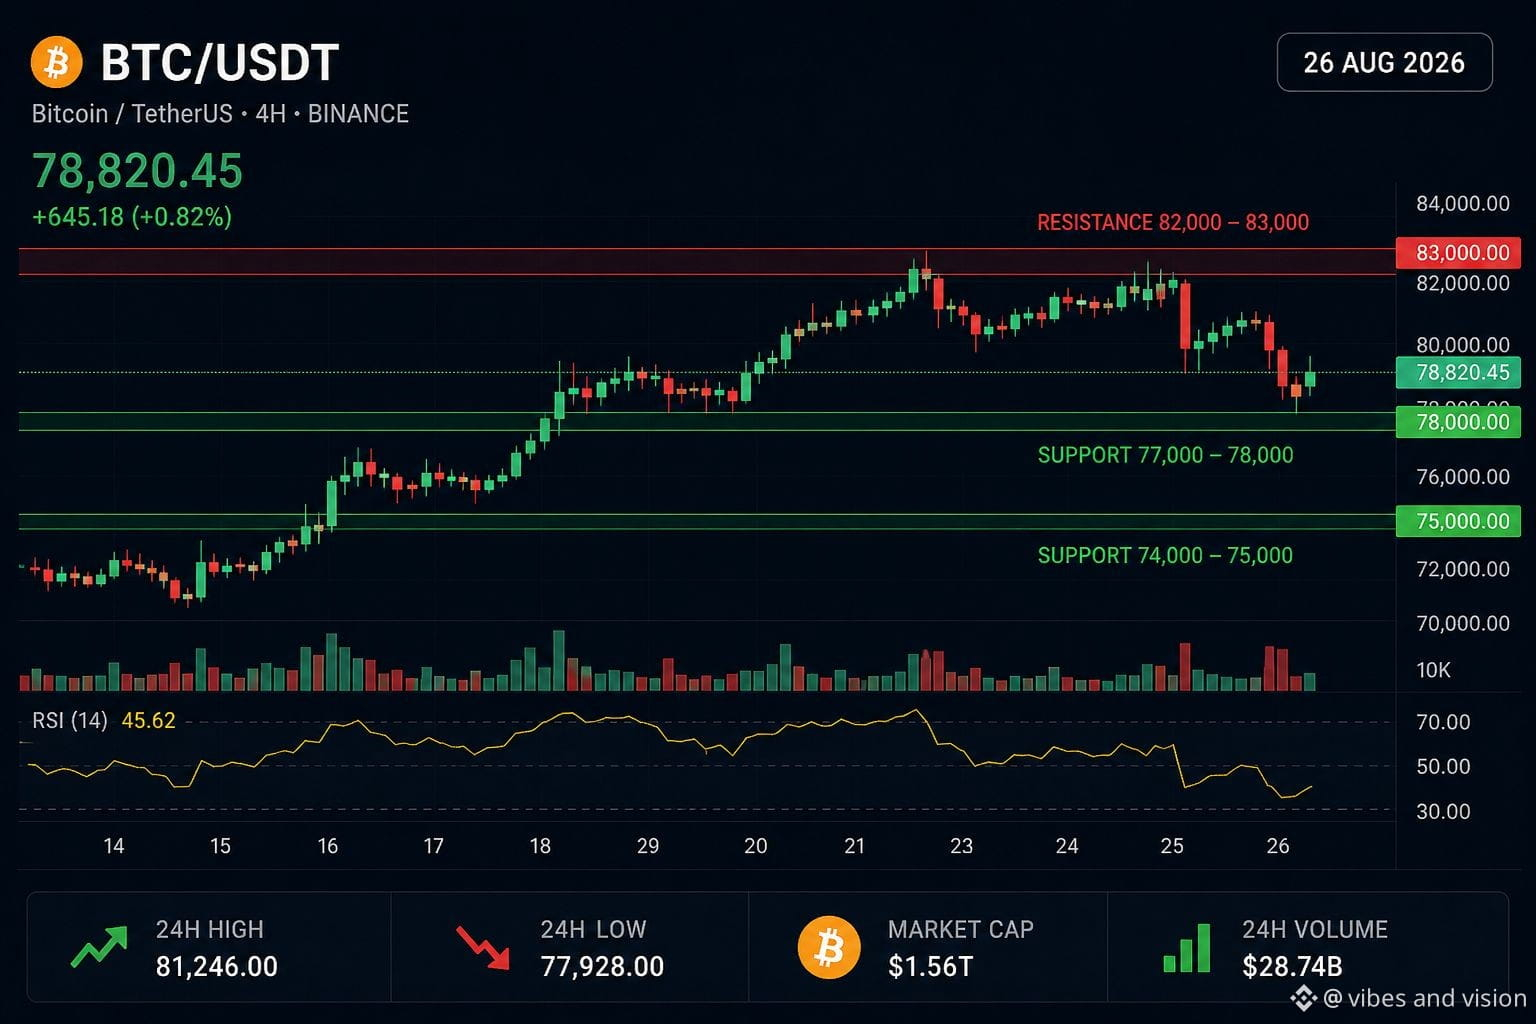Click the 24H HIGH stat label
The height and width of the screenshot is (1024, 1536).
[210, 930]
